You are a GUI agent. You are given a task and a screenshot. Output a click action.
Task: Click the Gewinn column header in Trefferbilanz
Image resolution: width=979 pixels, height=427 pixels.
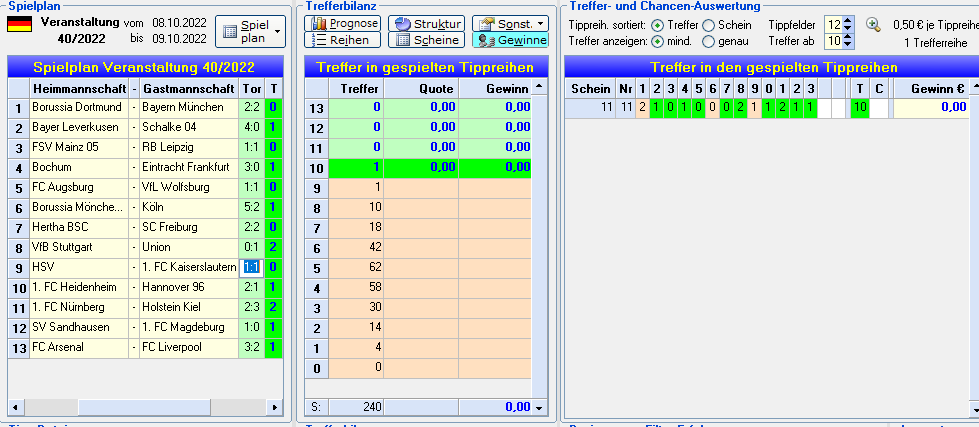495,89
